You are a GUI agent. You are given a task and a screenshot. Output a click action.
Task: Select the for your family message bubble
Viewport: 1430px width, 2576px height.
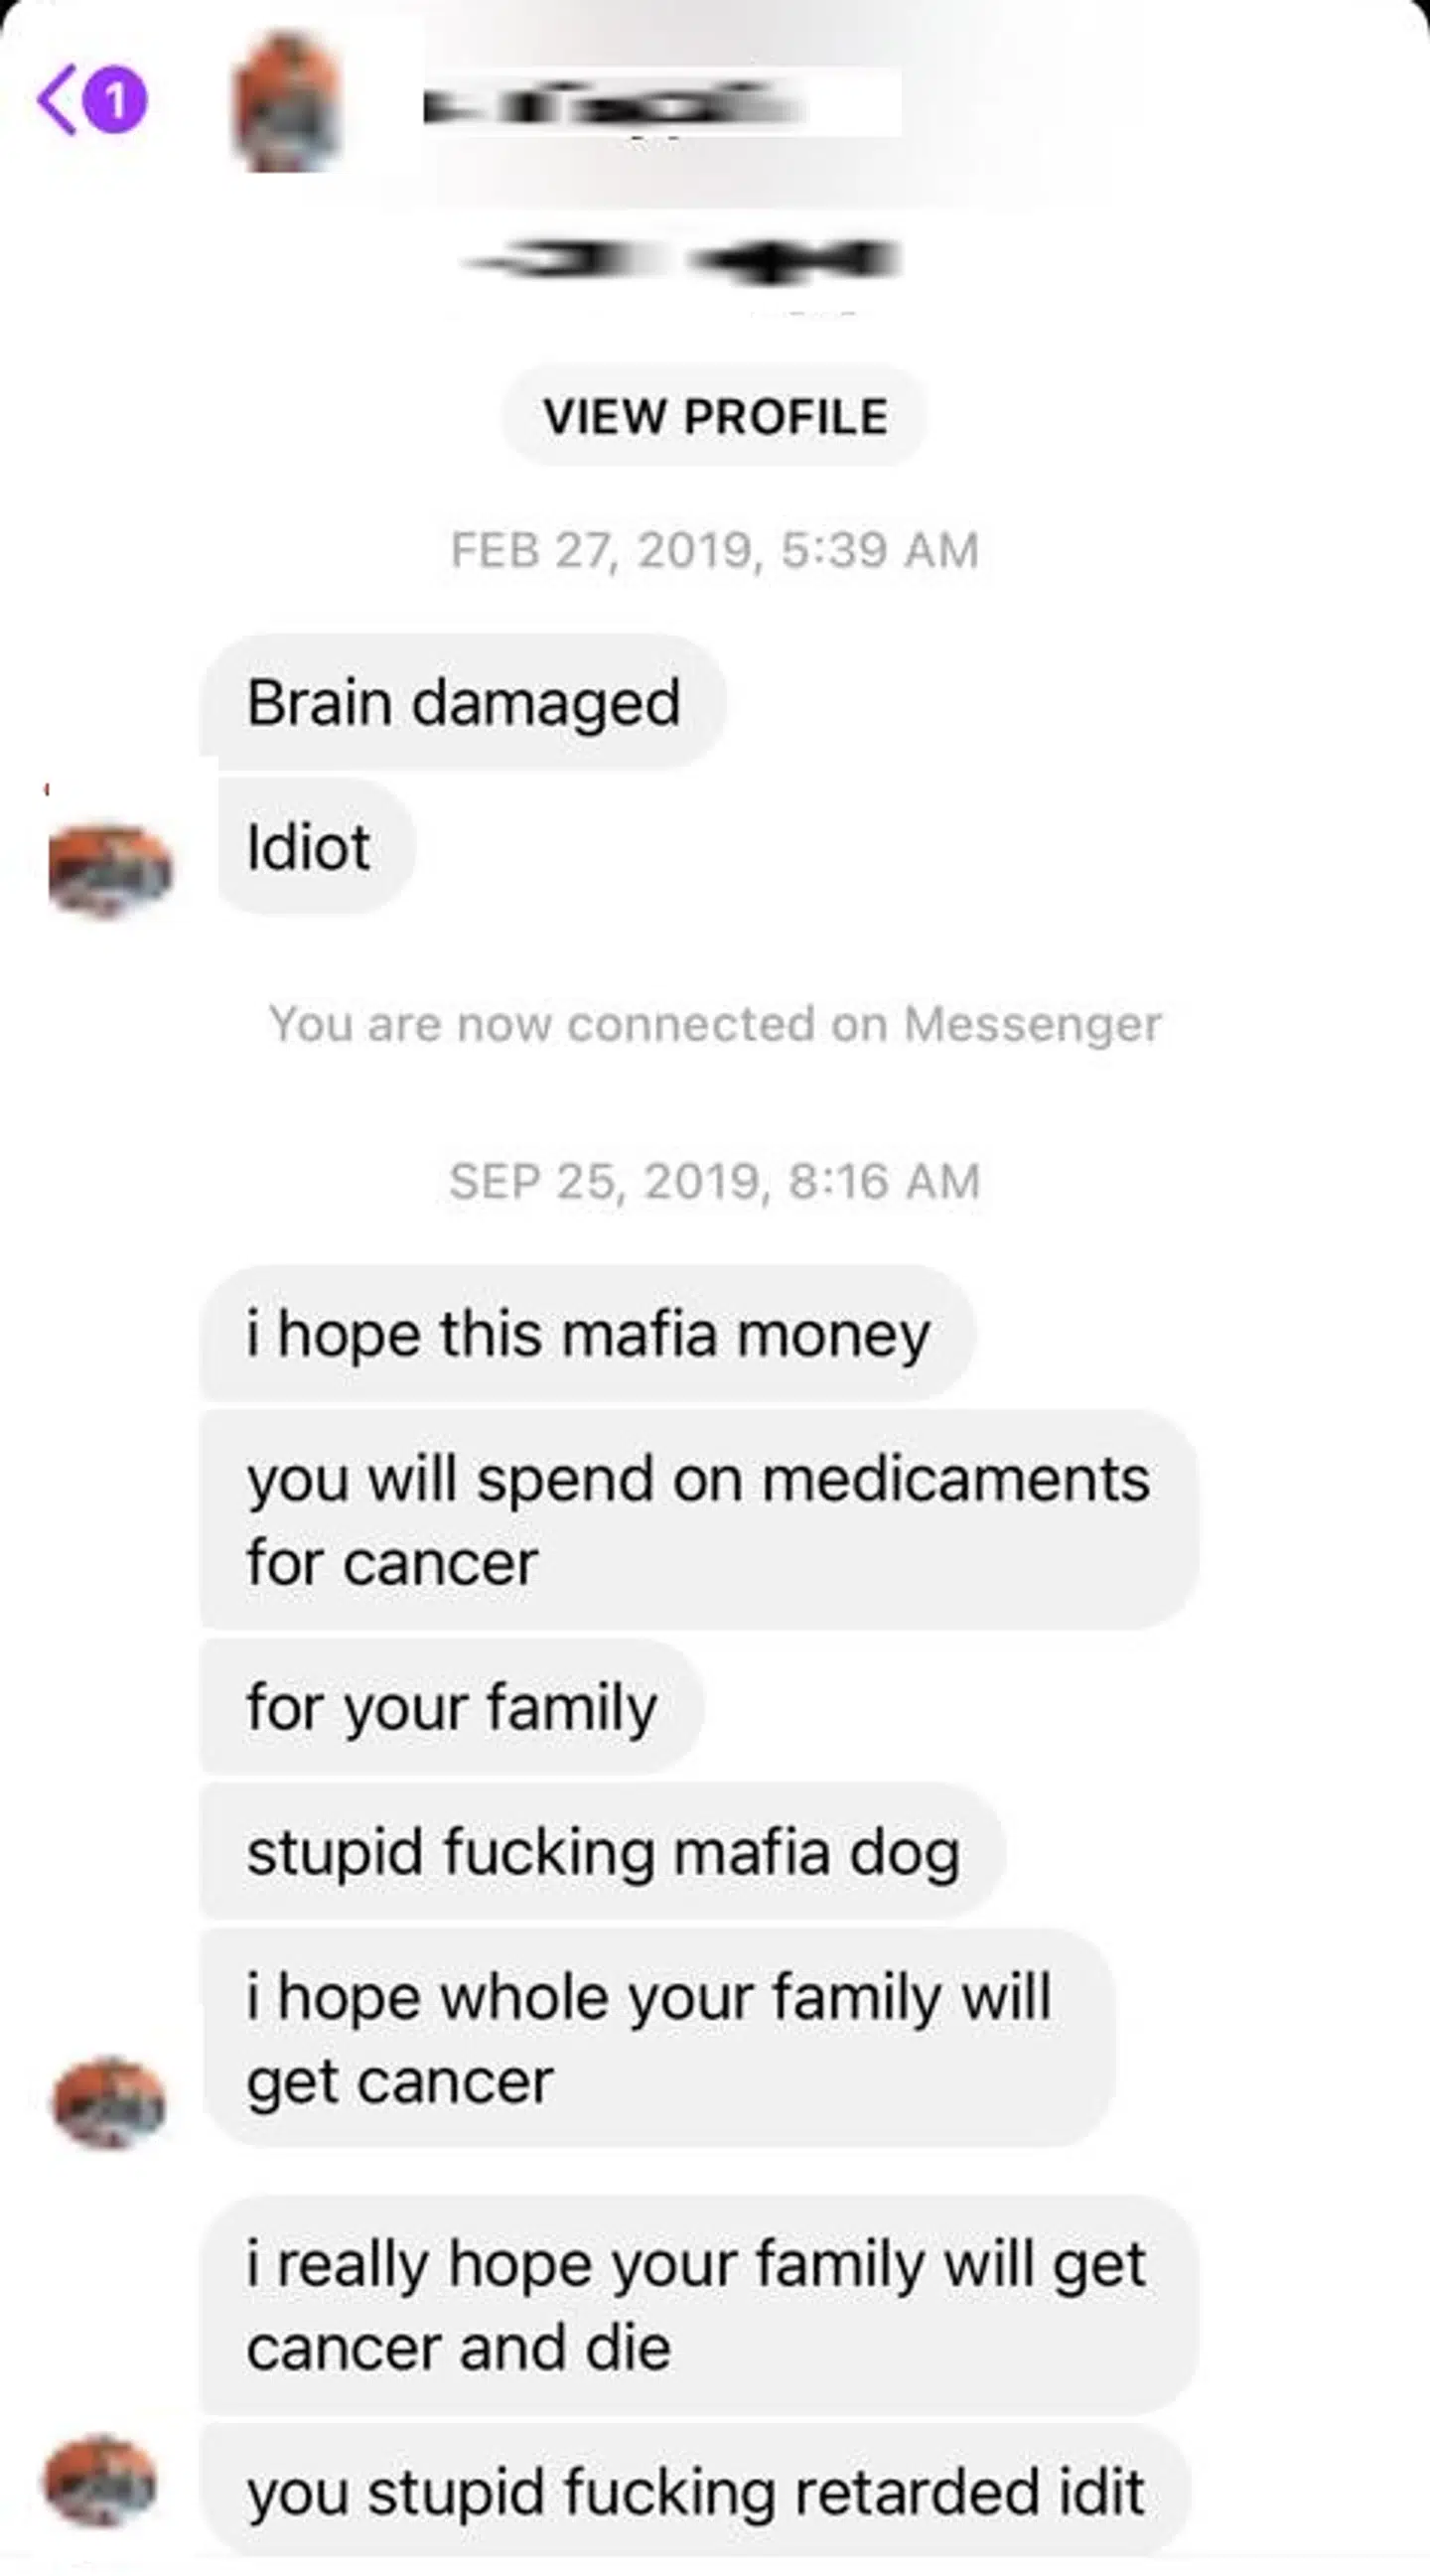(452, 1706)
